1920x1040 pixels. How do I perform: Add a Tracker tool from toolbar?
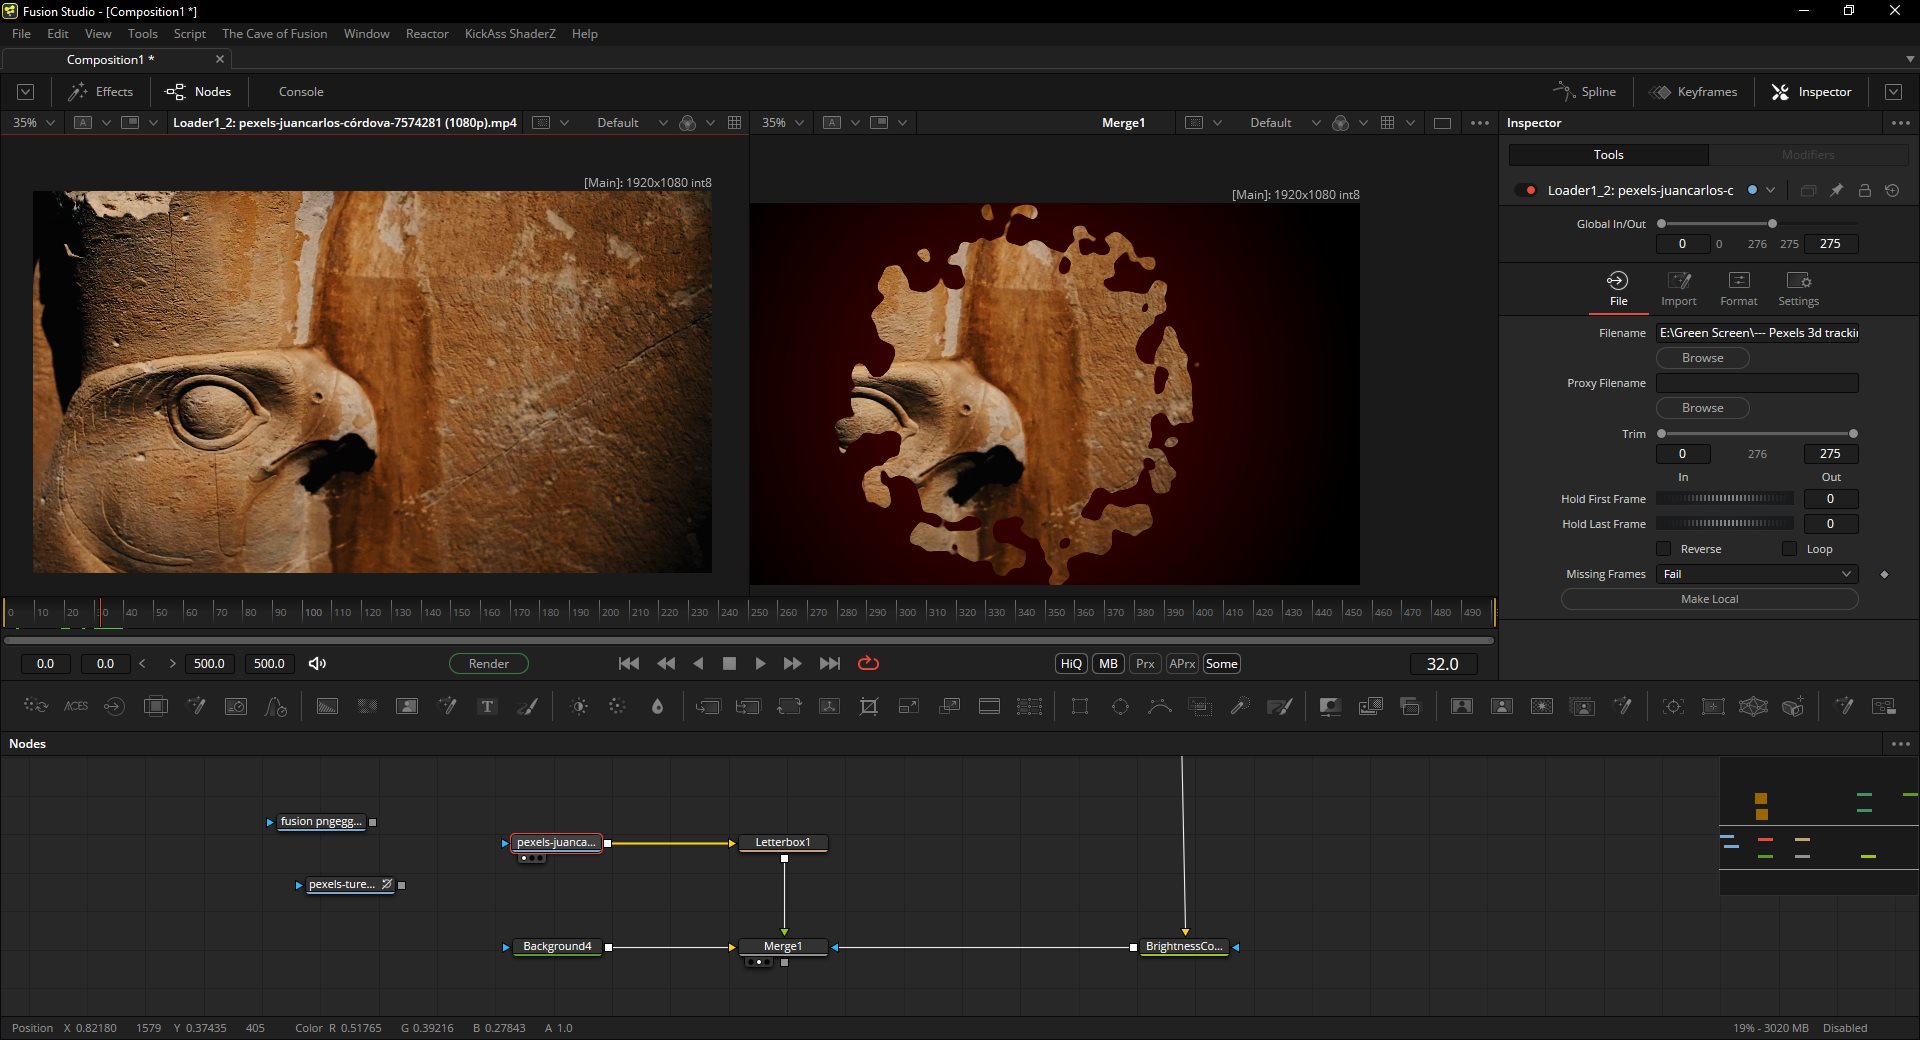pos(1673,706)
